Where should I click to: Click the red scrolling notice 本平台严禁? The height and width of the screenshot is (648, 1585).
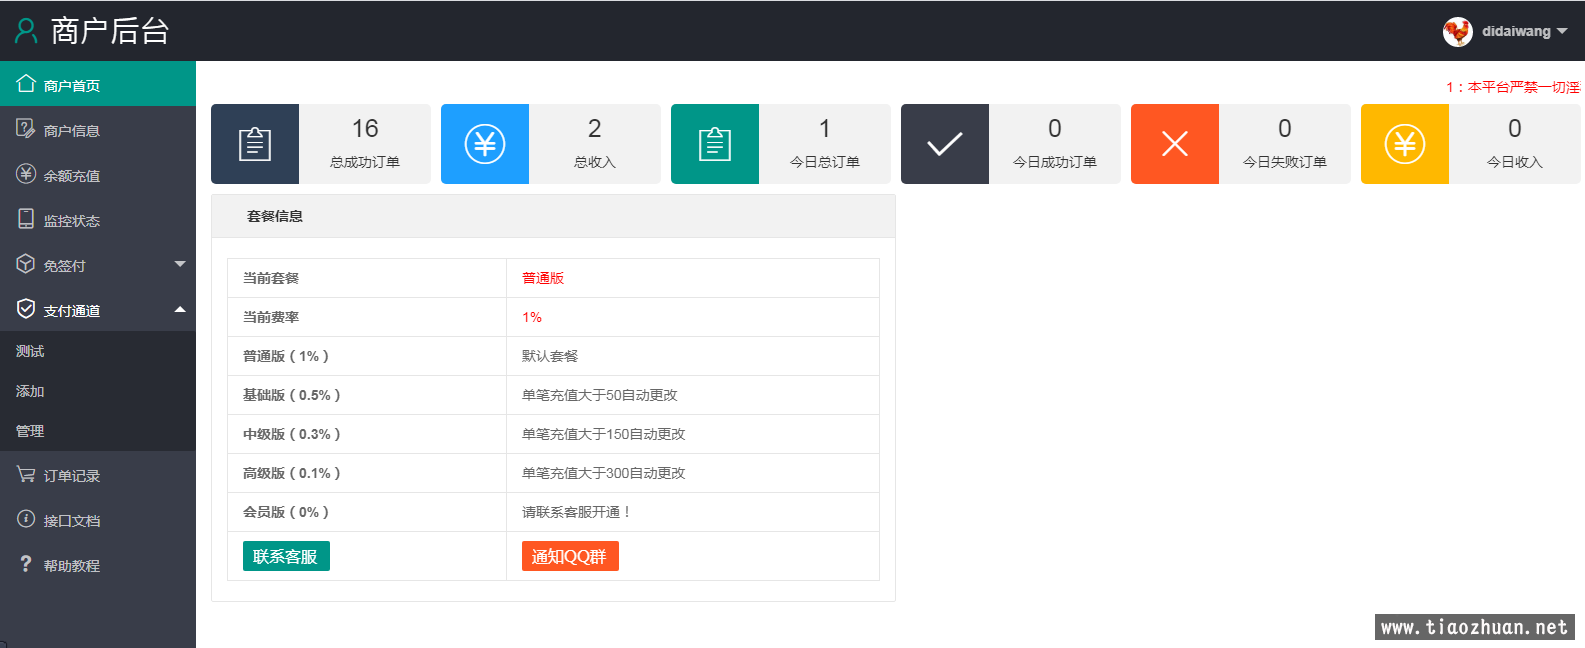(1513, 87)
